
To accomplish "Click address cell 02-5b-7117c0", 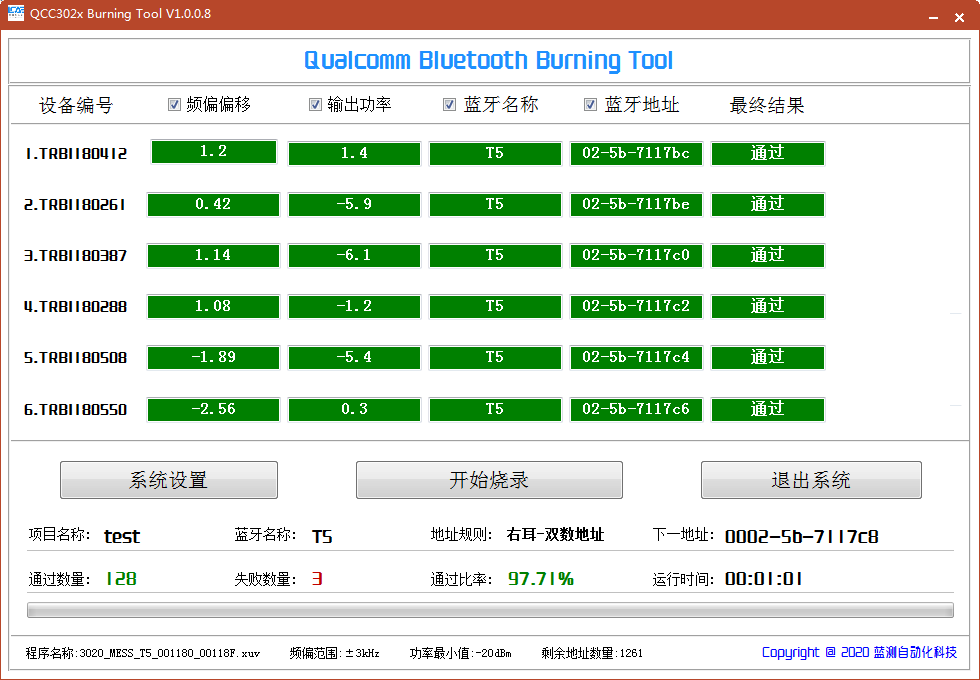I will 636,256.
